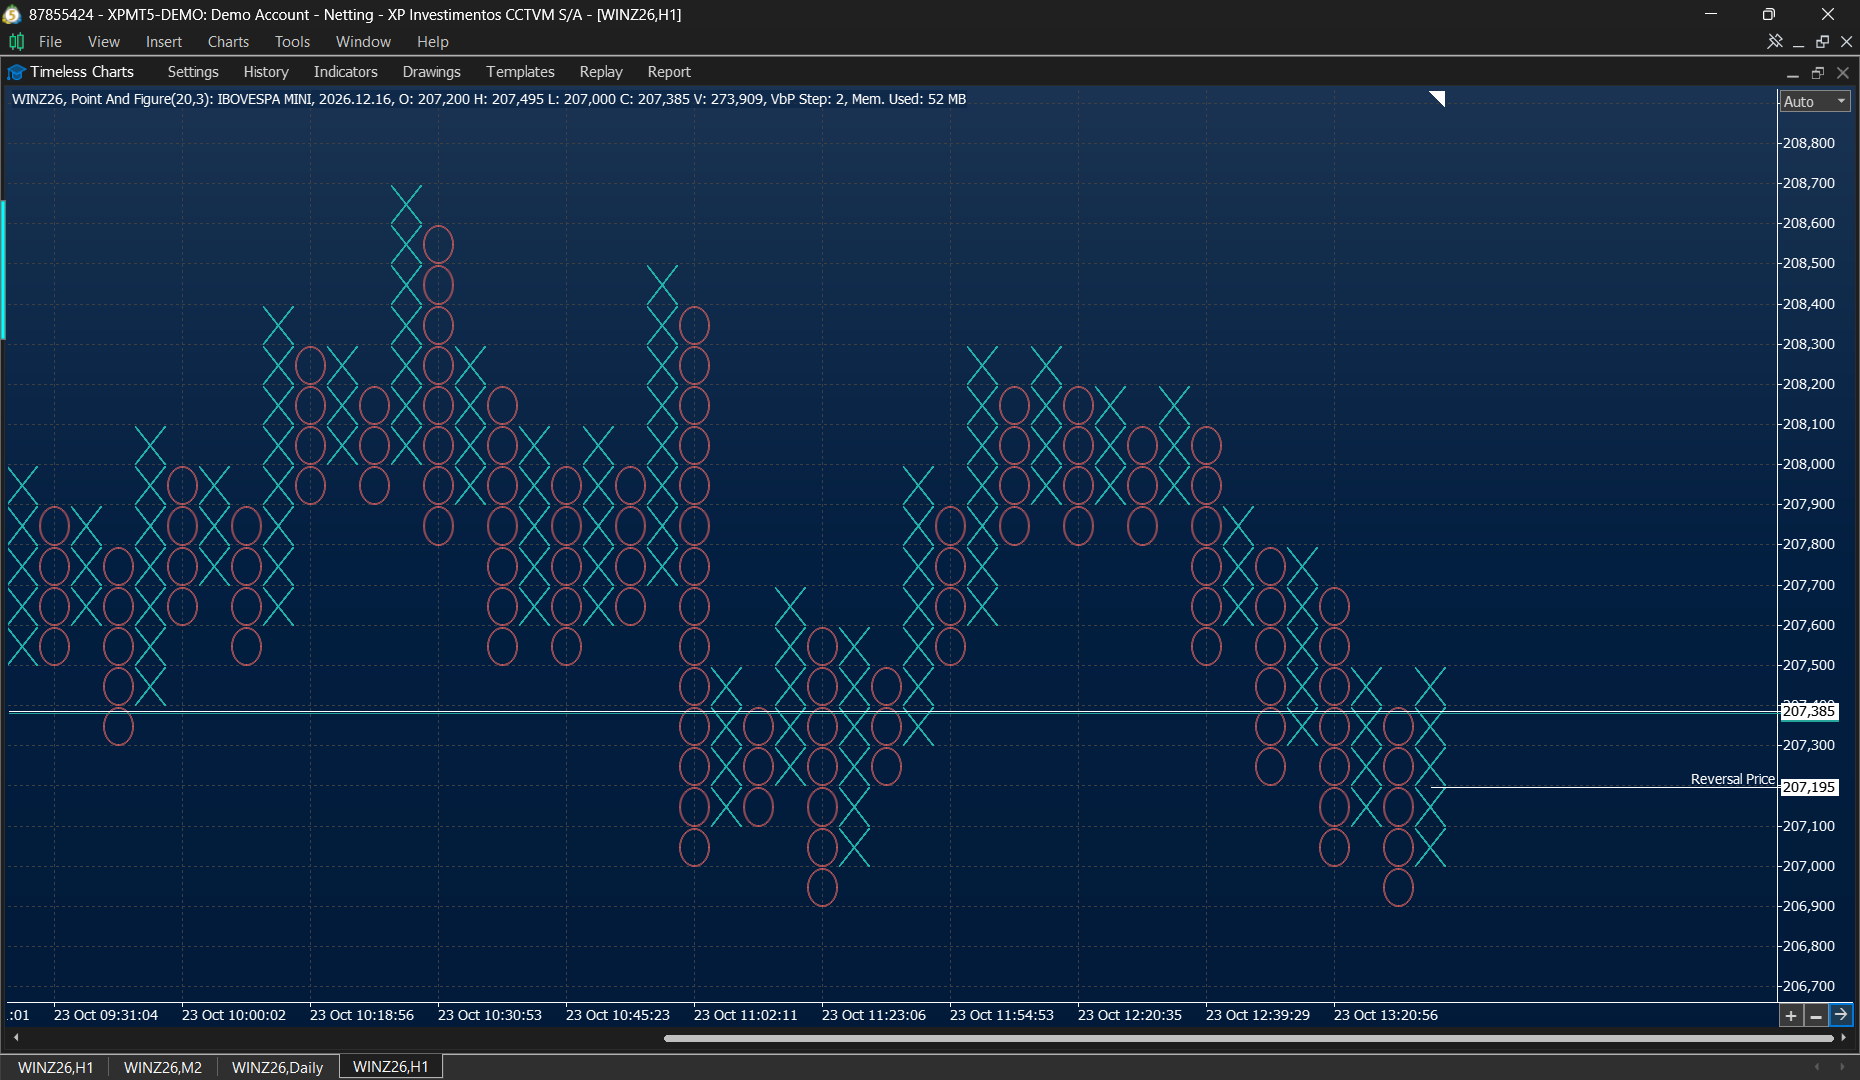Open the Tools menu
This screenshot has width=1860, height=1080.
[x=292, y=41]
